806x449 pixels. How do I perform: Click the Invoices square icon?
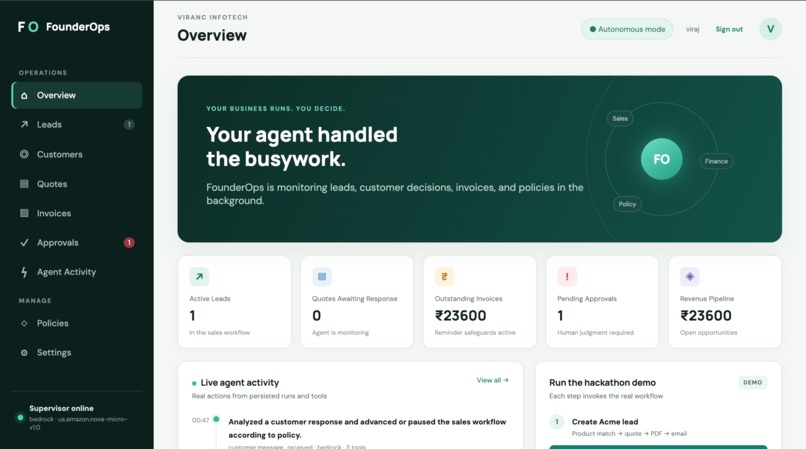coord(24,213)
